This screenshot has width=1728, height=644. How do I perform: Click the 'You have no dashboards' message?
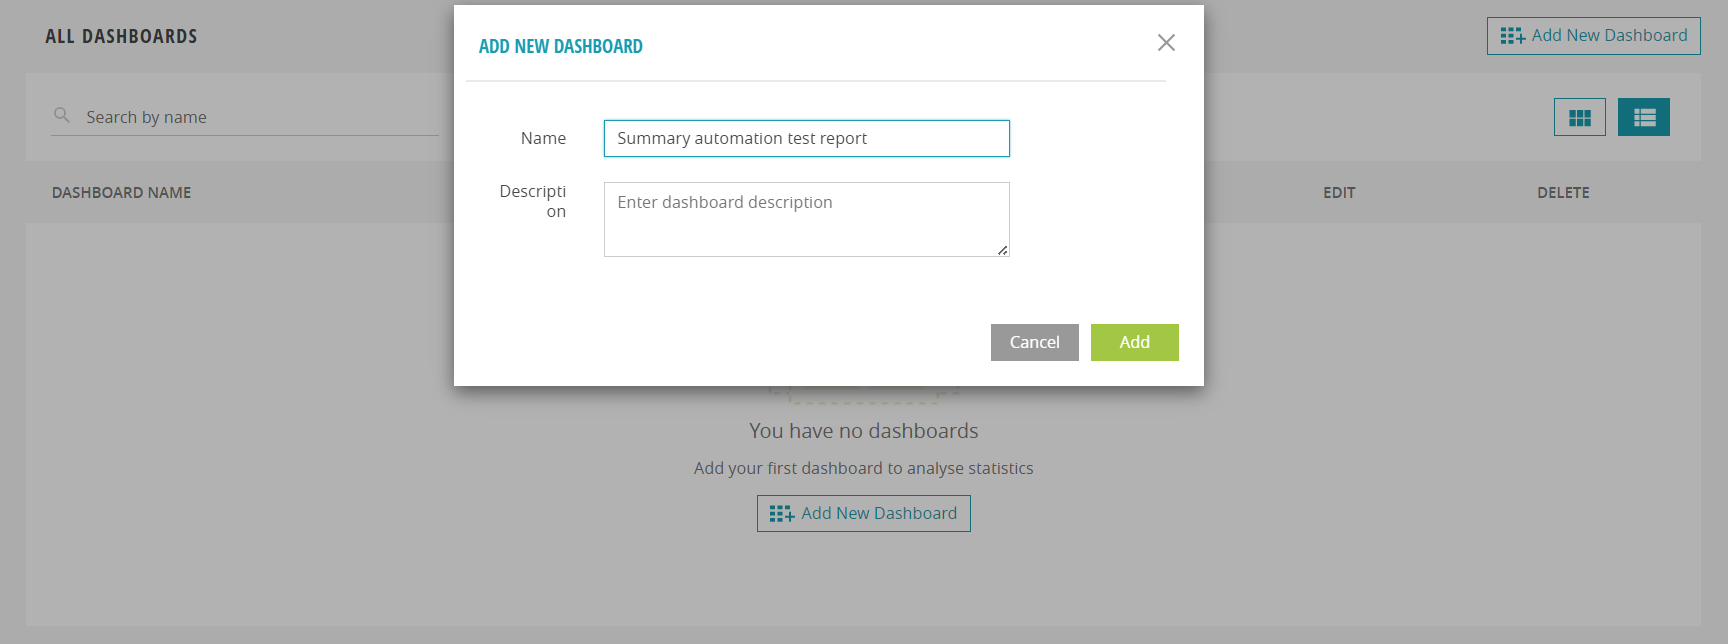coord(863,431)
